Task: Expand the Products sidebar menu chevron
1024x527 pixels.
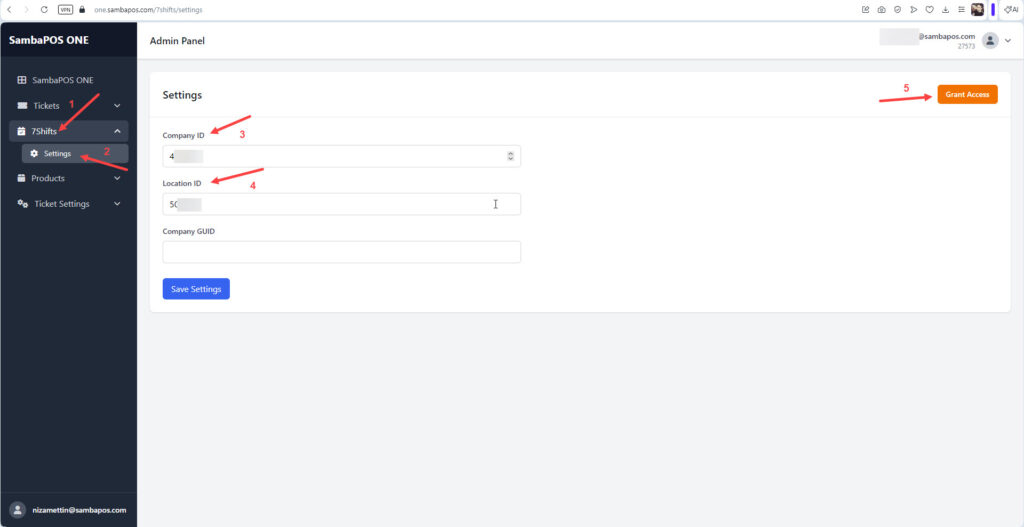Action: [117, 179]
